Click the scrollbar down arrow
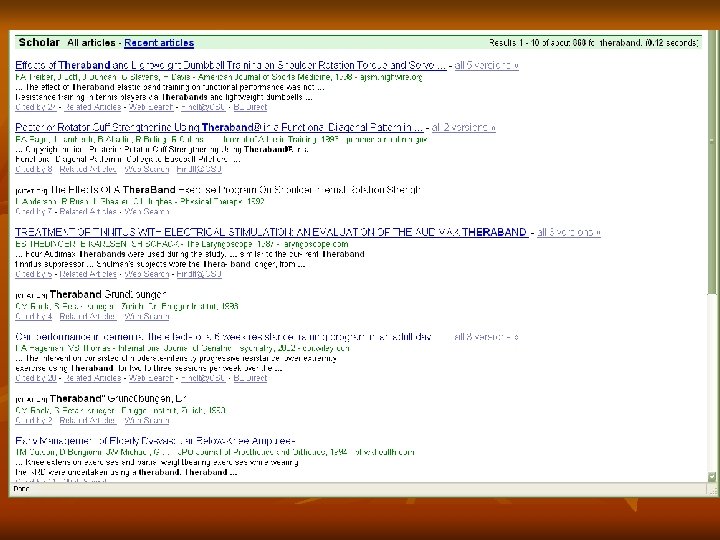The height and width of the screenshot is (540, 720). [712, 477]
